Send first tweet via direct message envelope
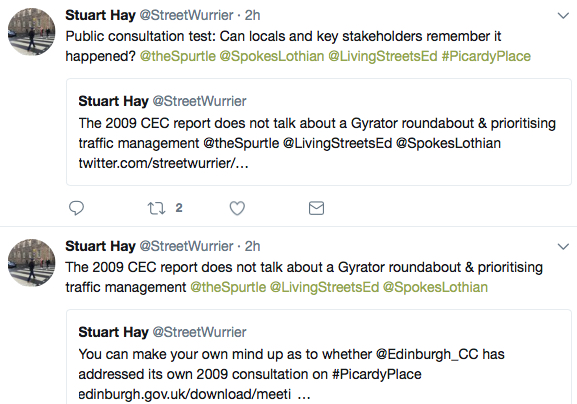 (316, 208)
